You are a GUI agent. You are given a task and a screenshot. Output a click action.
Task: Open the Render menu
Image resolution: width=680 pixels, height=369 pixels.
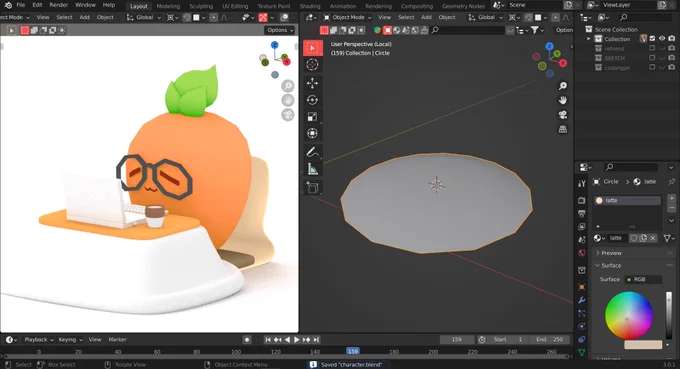click(x=59, y=5)
